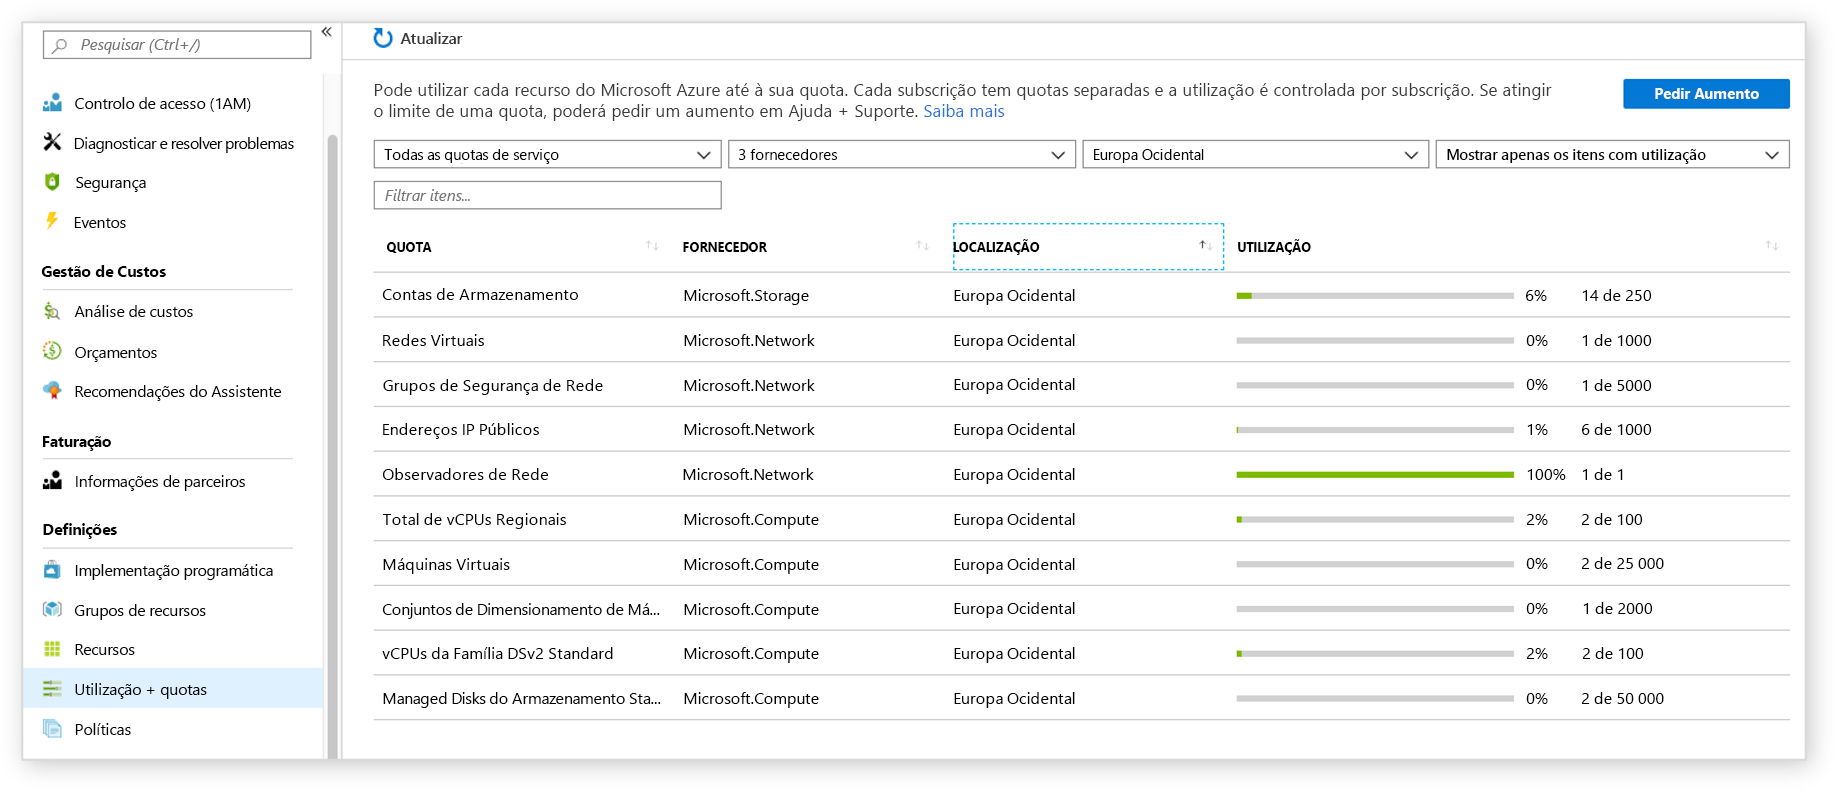
Task: Sort by LOCALIZAÇÃO column arrows
Action: [x=1206, y=246]
